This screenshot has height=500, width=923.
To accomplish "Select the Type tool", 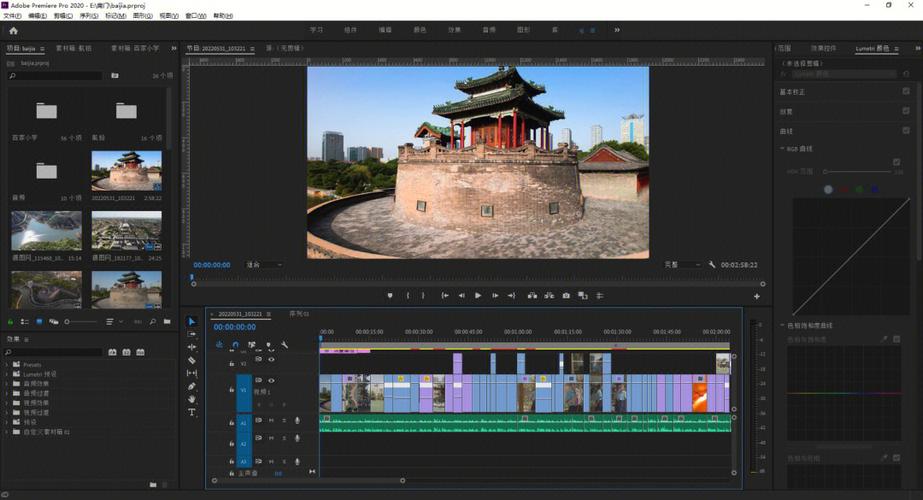I will pyautogui.click(x=192, y=412).
